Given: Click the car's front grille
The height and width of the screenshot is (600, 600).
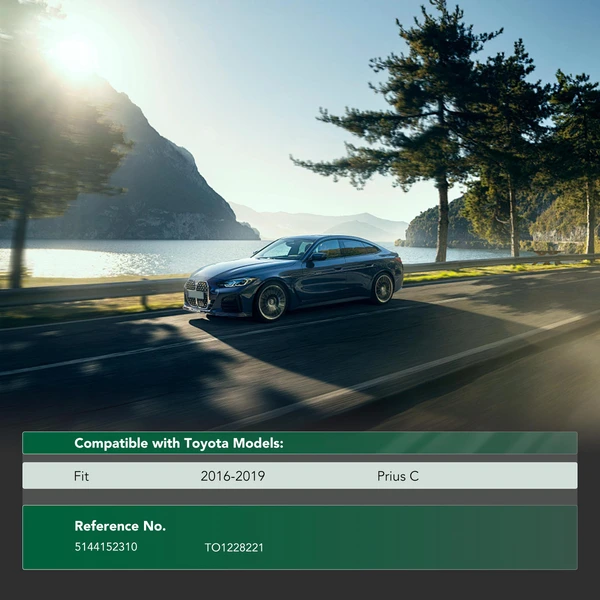Looking at the screenshot, I should 198,295.
